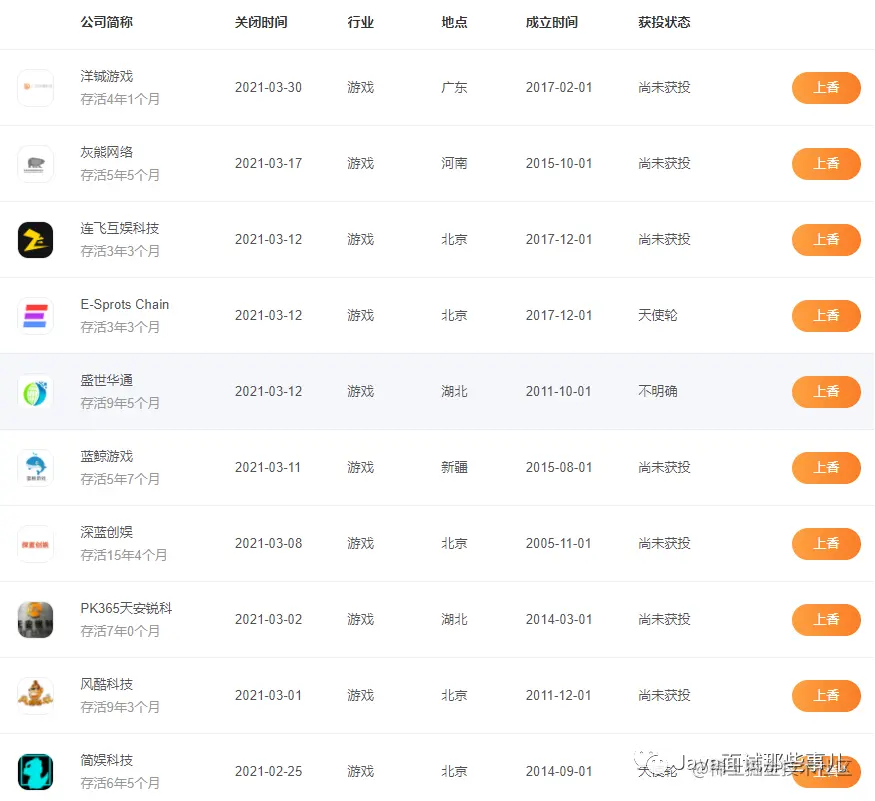Viewport: 875px width, 801px height.
Task: Click the 获投状态 column header
Action: pos(664,22)
